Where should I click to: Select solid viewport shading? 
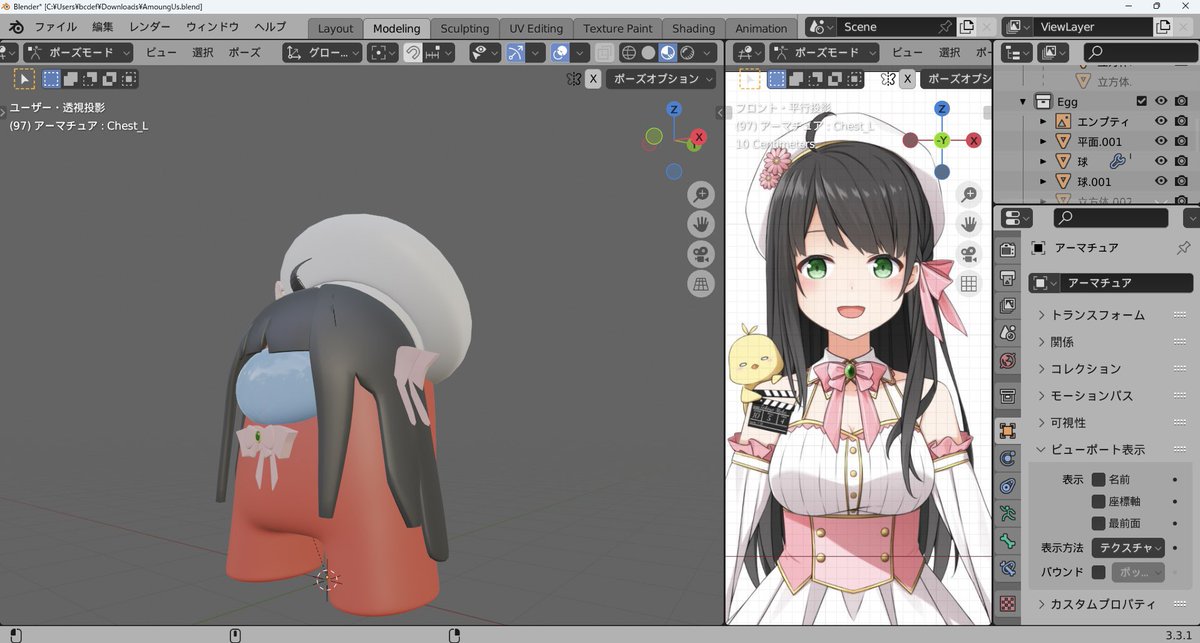point(648,53)
